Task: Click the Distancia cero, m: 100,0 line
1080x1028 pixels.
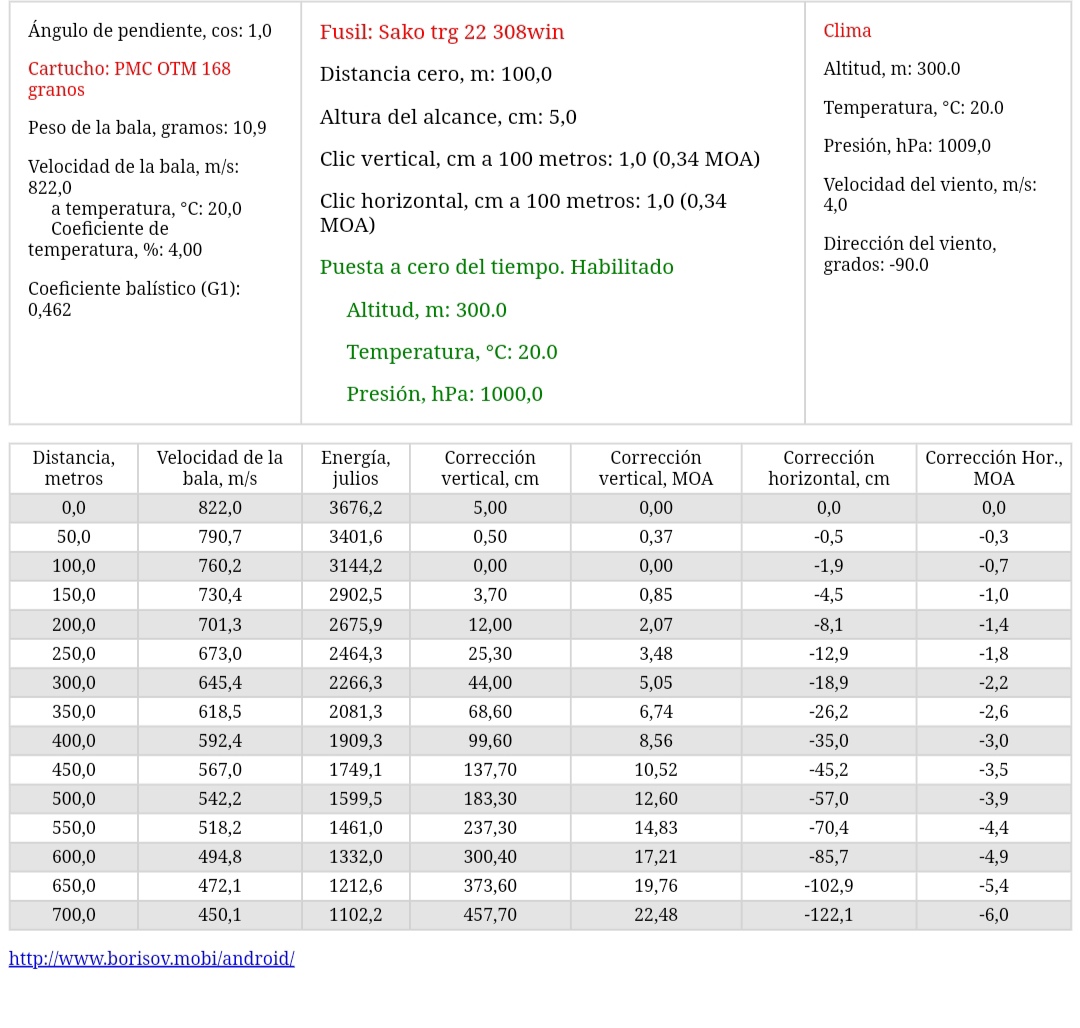Action: pyautogui.click(x=435, y=74)
